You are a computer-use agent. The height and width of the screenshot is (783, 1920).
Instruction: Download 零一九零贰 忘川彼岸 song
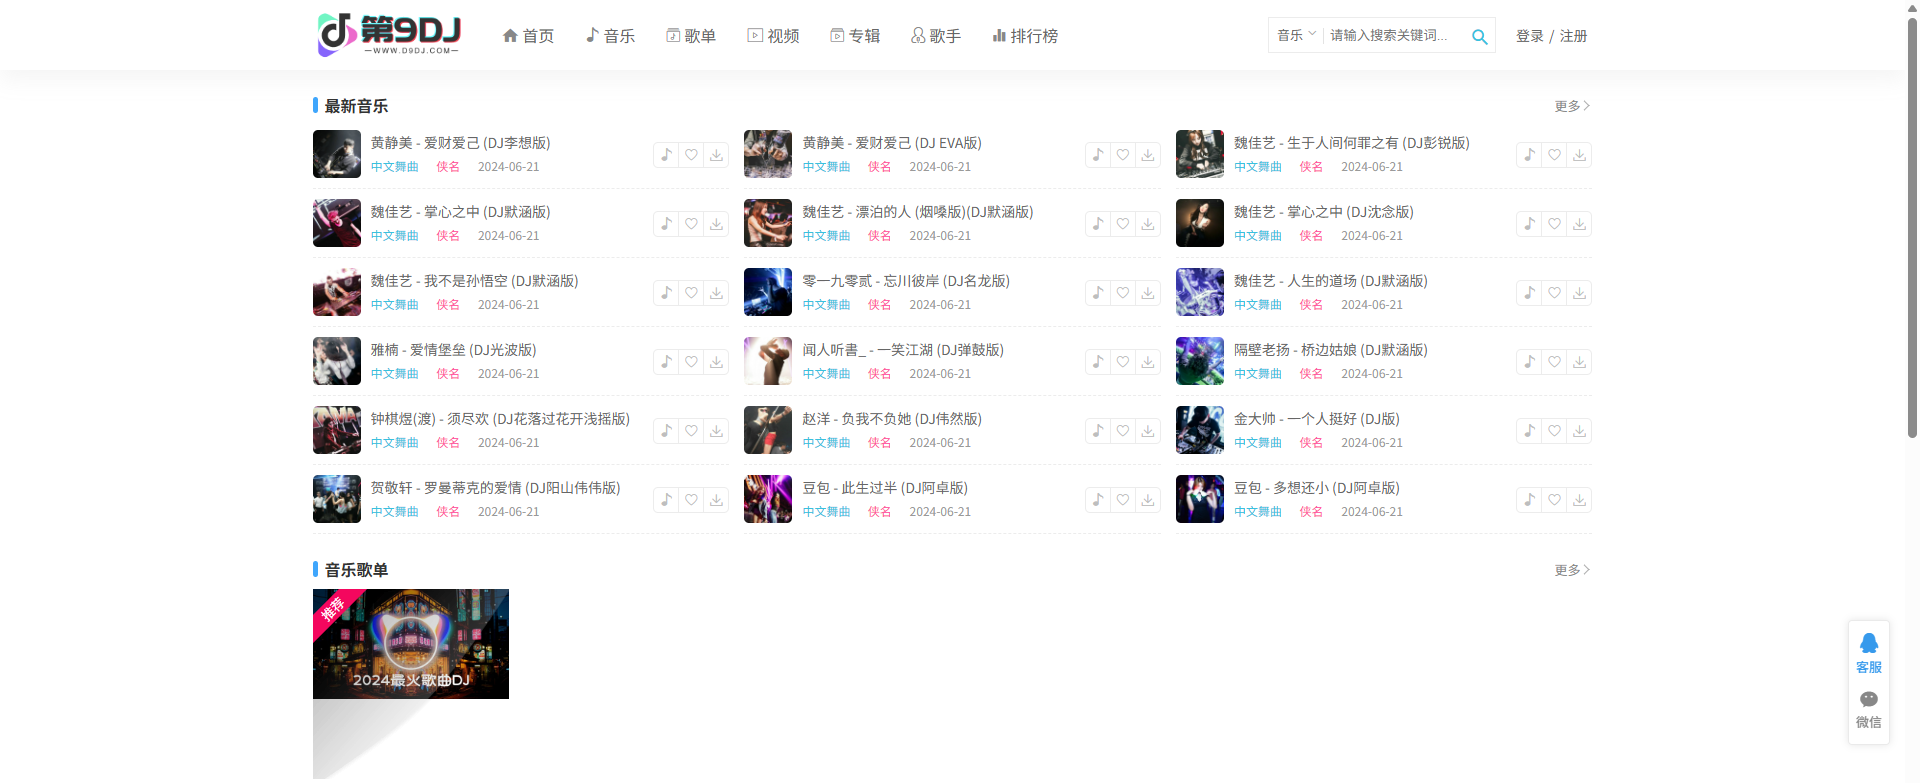(1148, 293)
